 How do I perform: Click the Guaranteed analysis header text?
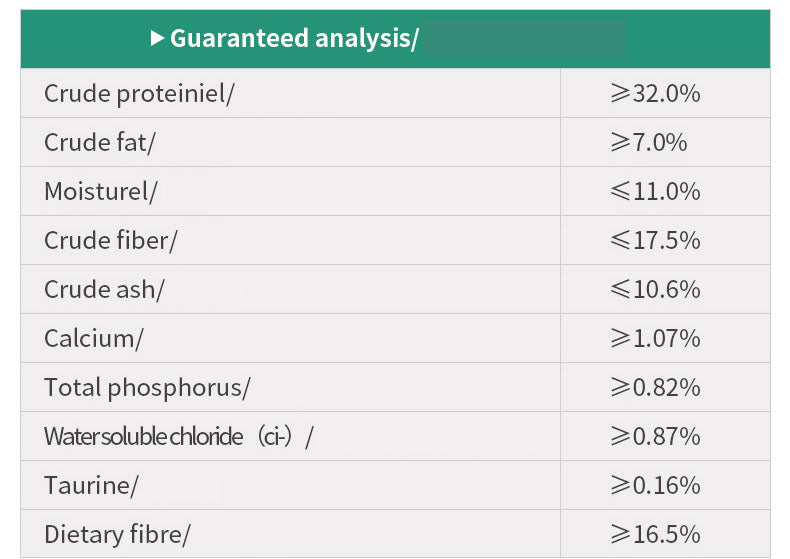[x=294, y=39]
